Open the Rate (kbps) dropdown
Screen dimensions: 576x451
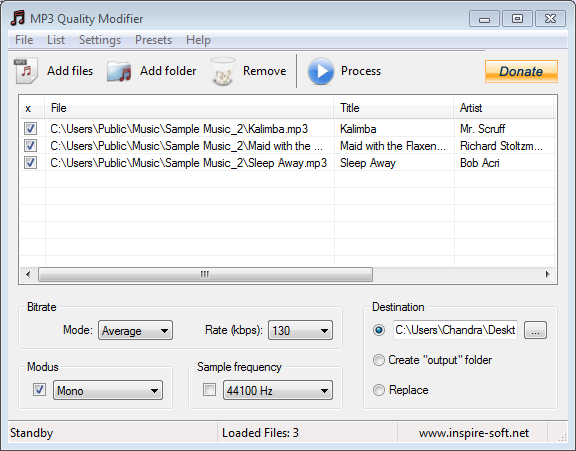[300, 330]
